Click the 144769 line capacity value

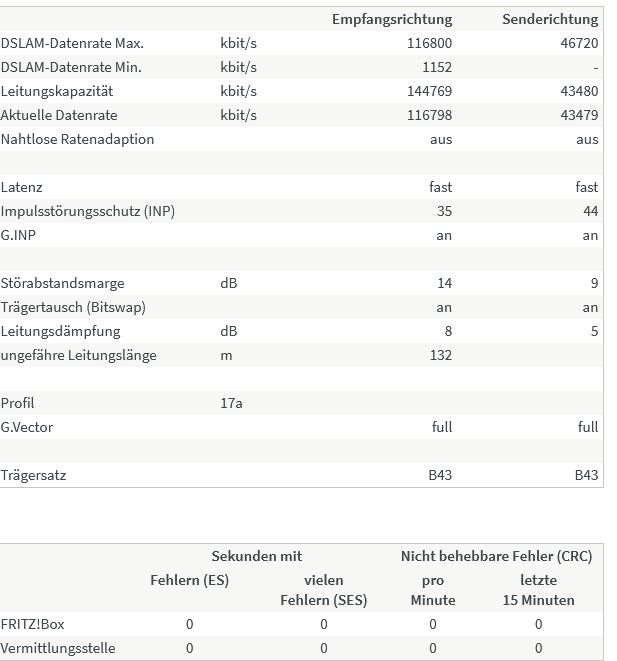(x=429, y=91)
